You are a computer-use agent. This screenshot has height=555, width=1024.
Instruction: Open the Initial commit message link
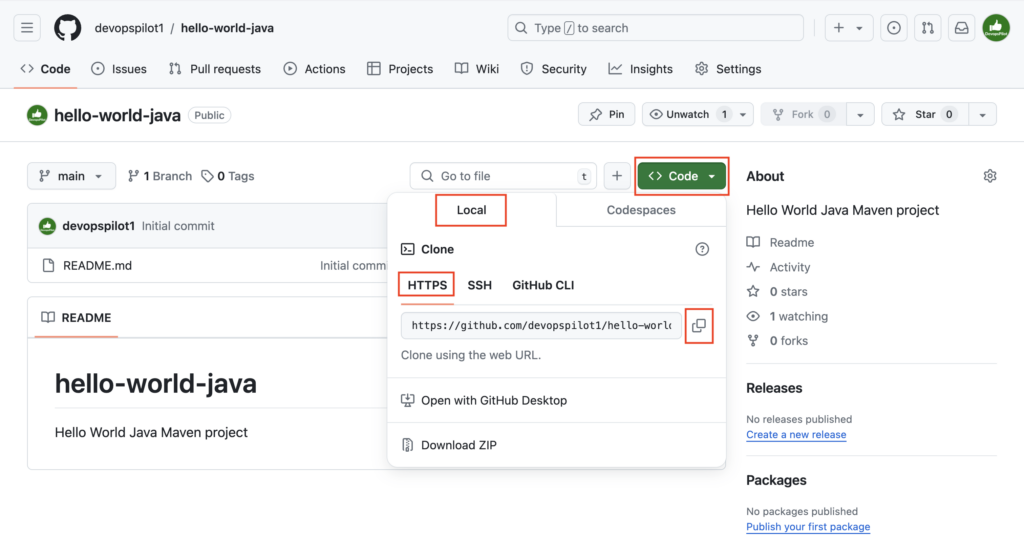178,226
